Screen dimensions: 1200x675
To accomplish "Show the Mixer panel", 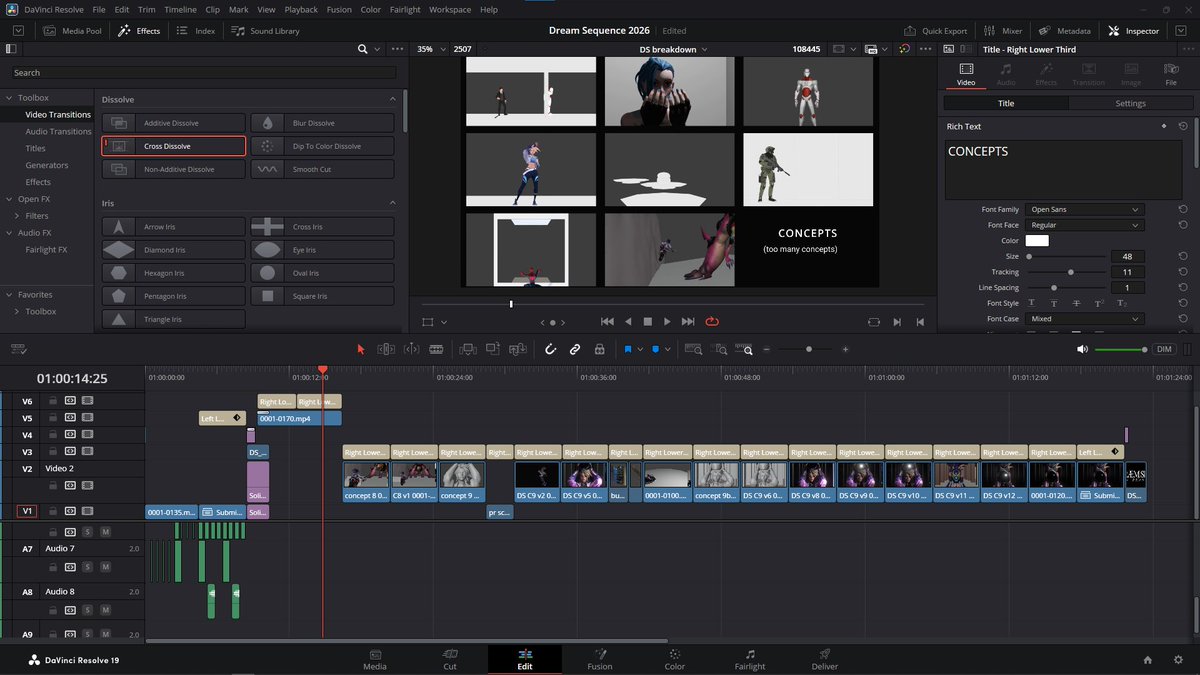I will (x=1002, y=31).
